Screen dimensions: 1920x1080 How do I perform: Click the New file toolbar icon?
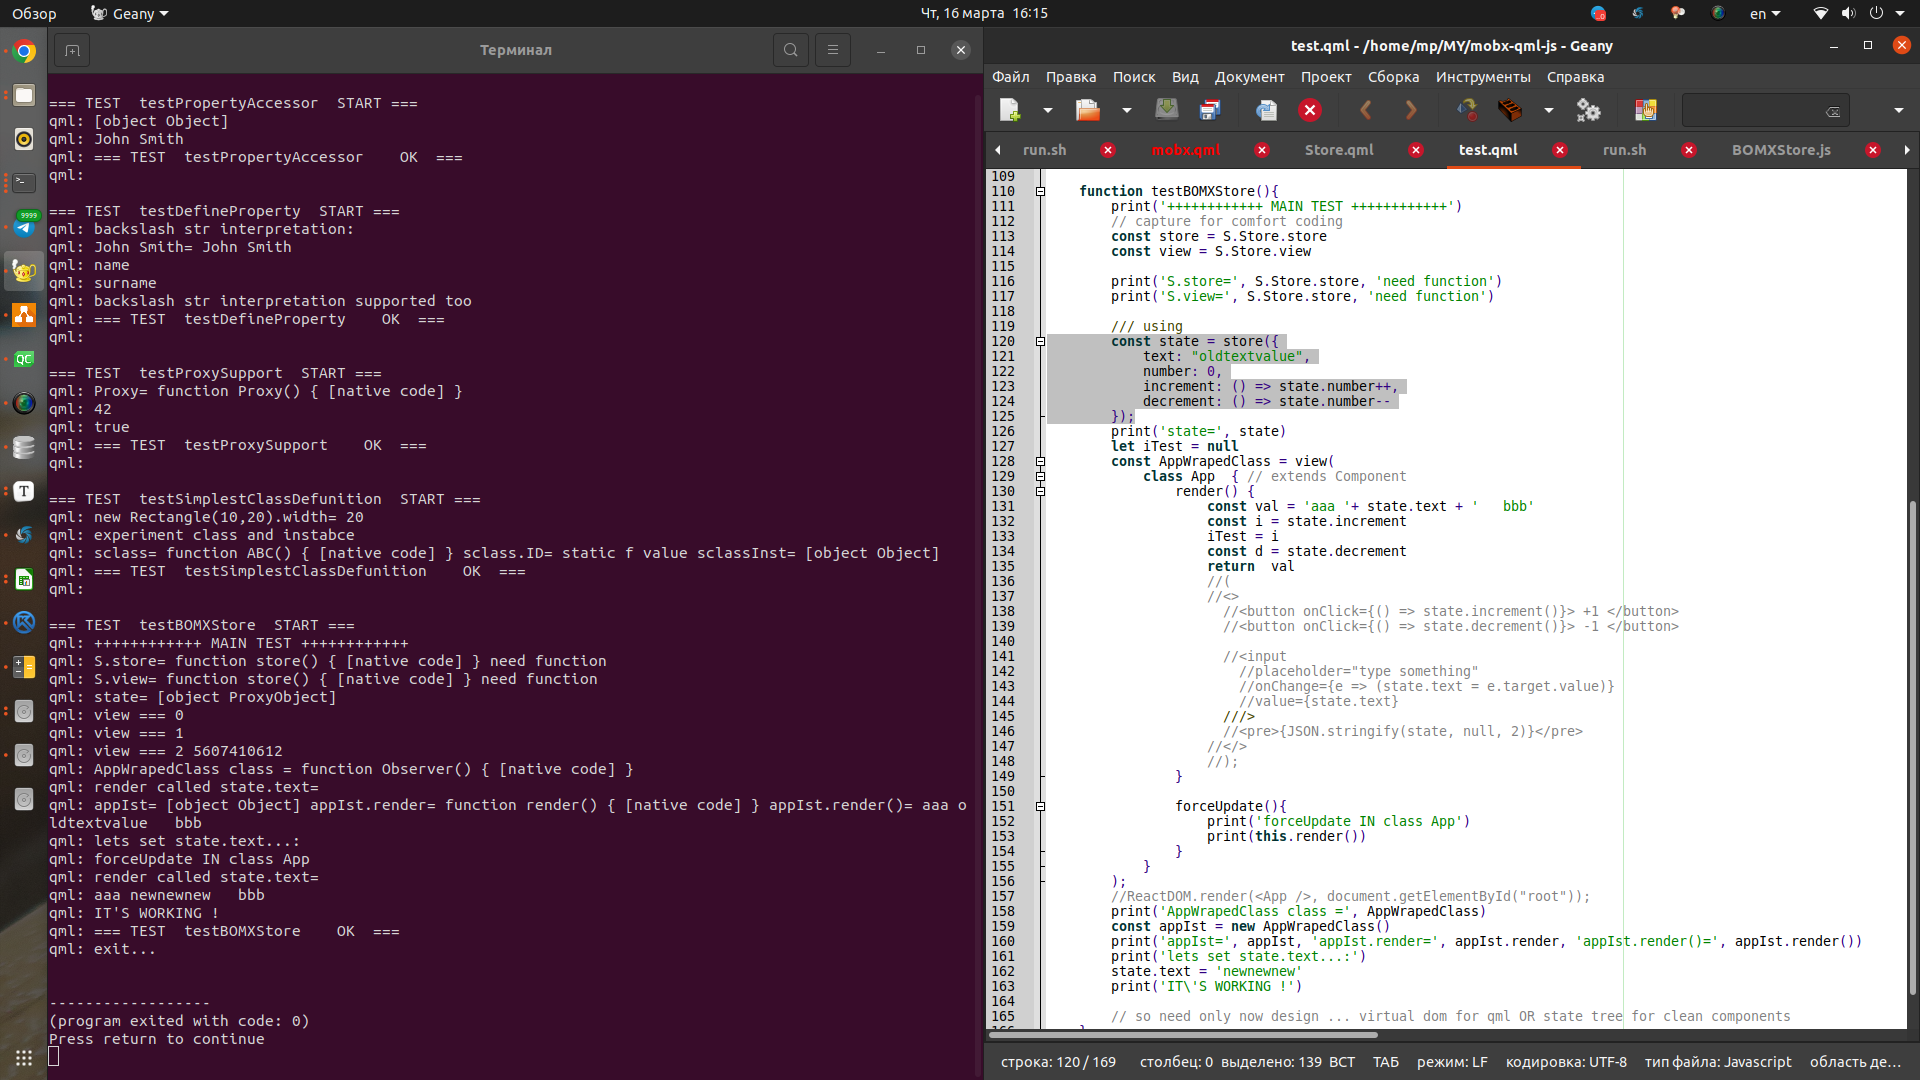[1010, 110]
